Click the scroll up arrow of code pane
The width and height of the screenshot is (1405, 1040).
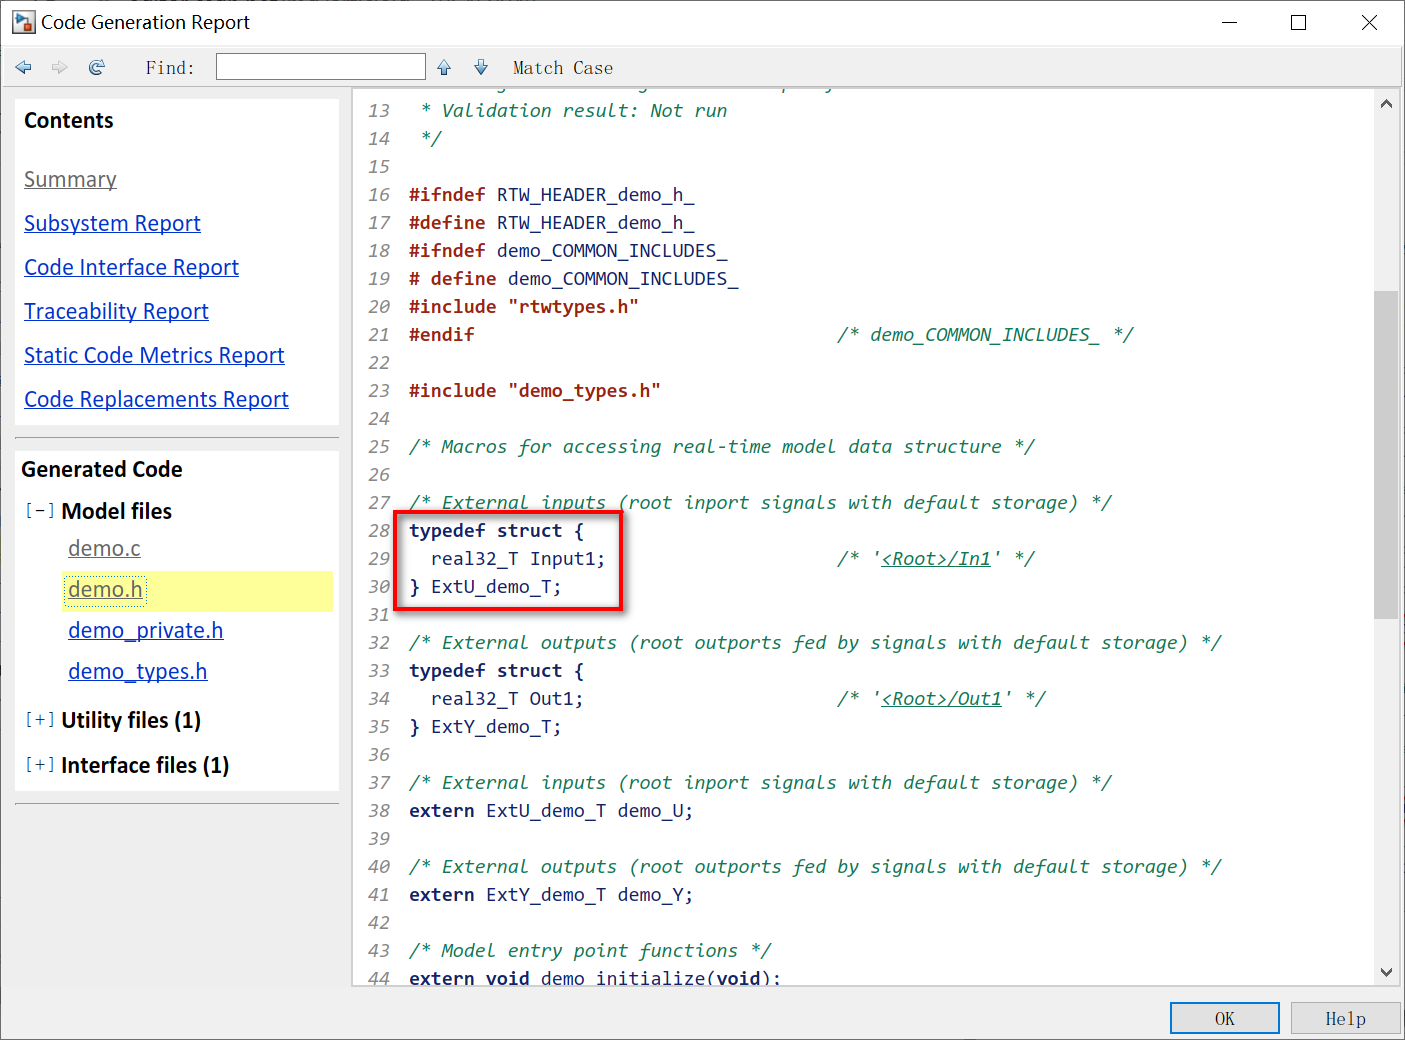[1386, 103]
